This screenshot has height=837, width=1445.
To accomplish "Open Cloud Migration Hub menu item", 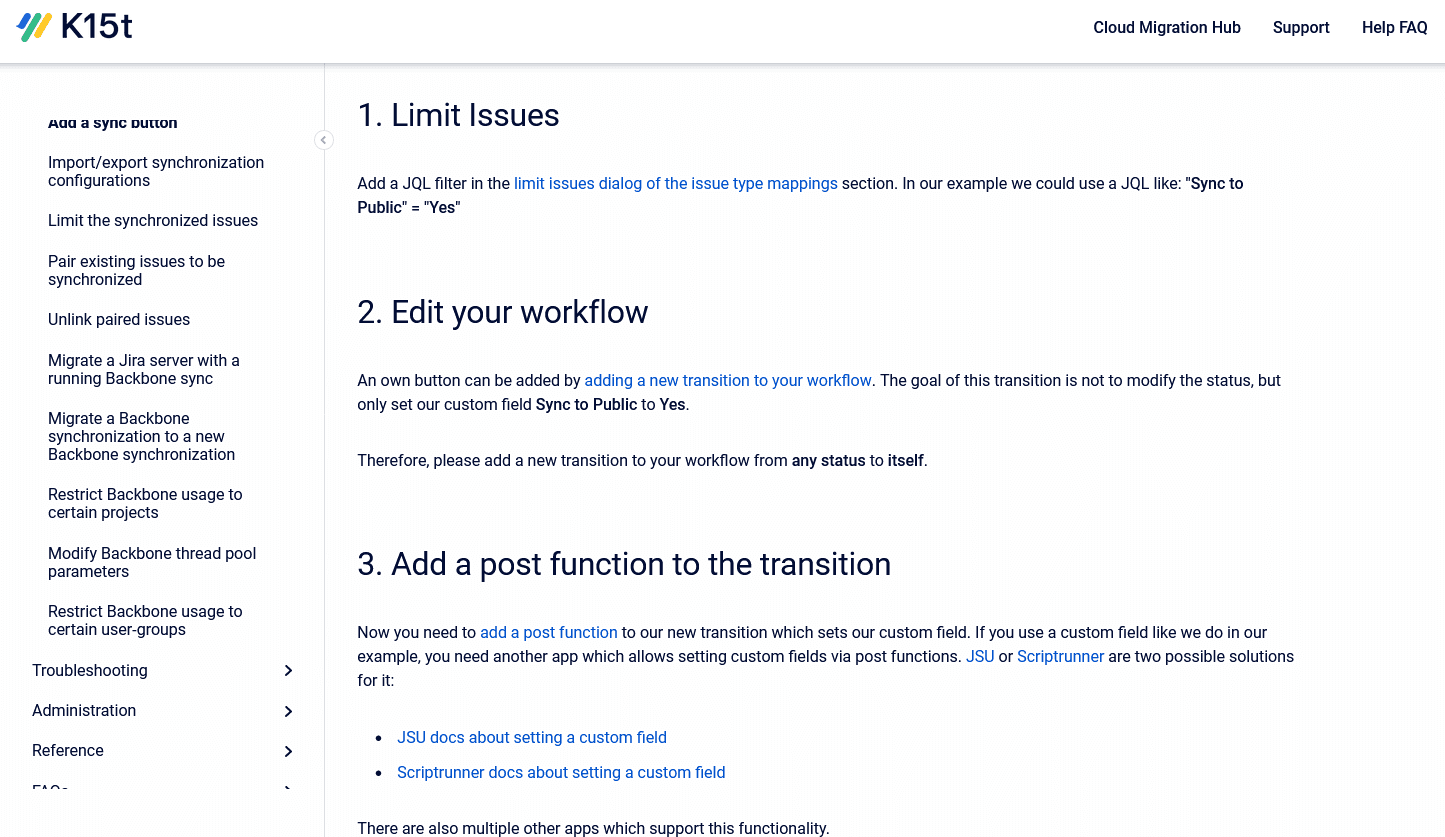I will [x=1166, y=28].
